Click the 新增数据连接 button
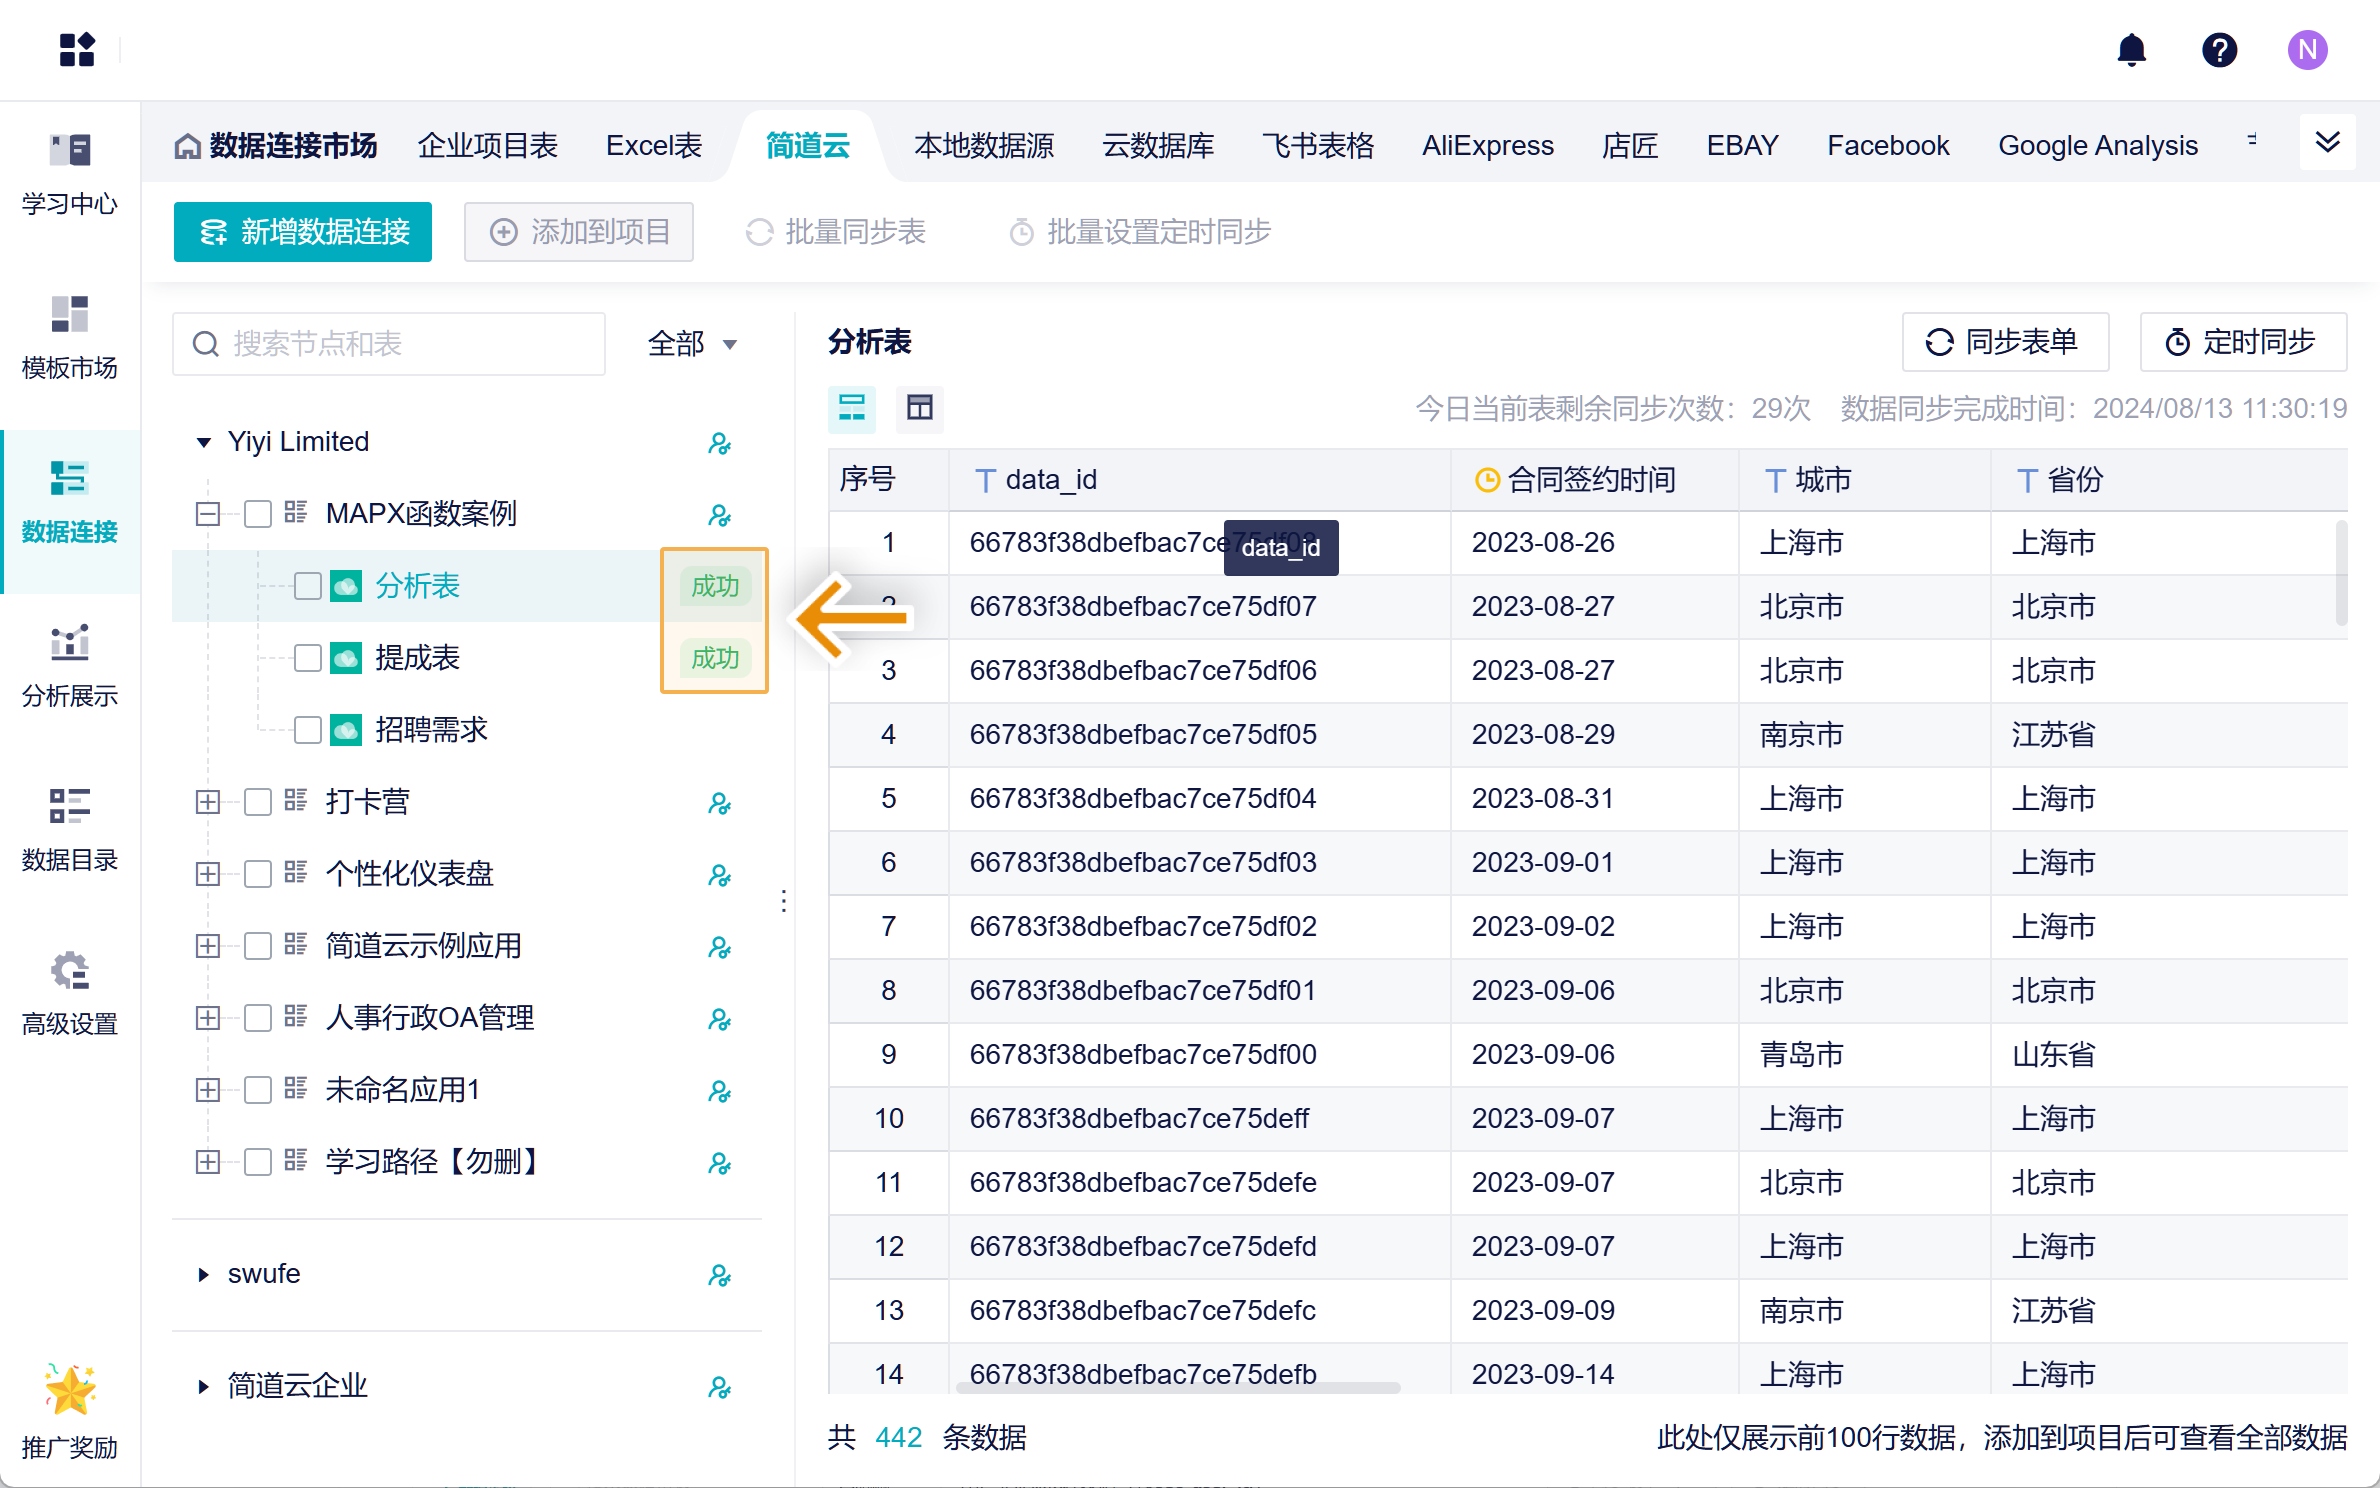Image resolution: width=2380 pixels, height=1488 pixels. coord(303,232)
